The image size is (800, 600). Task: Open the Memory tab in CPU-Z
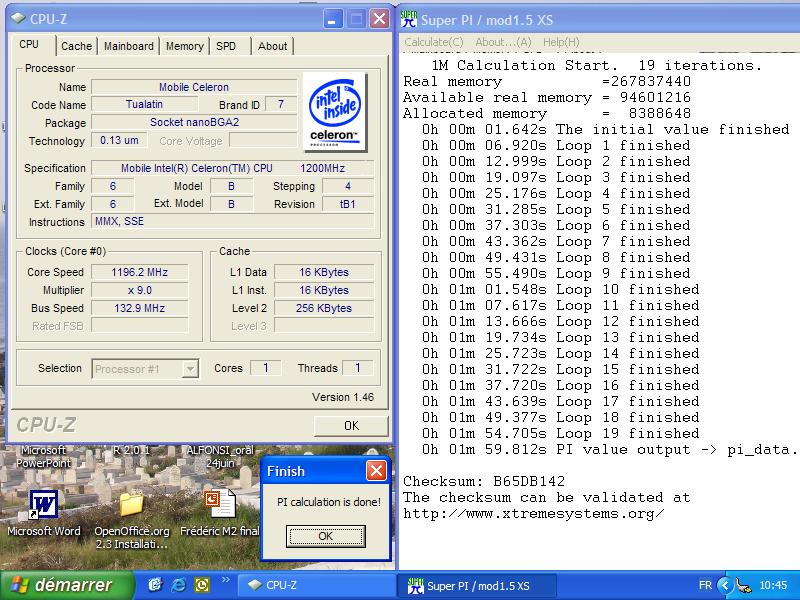coord(184,46)
